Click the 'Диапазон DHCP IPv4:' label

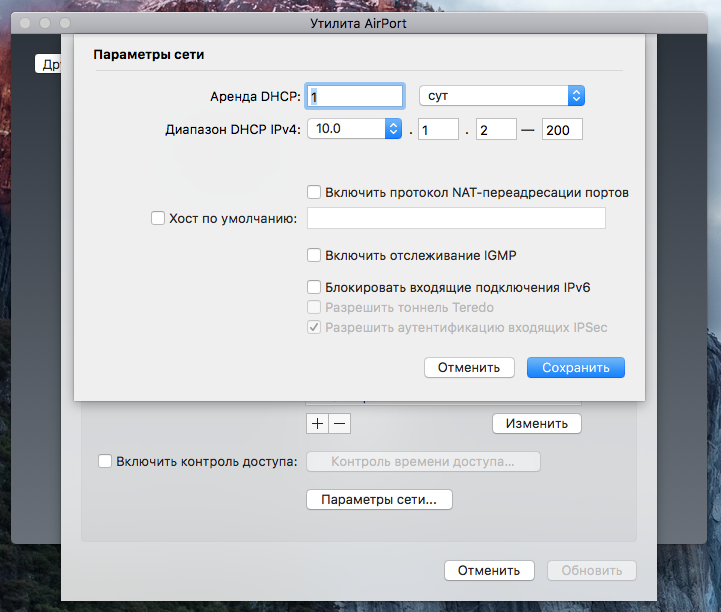click(233, 130)
